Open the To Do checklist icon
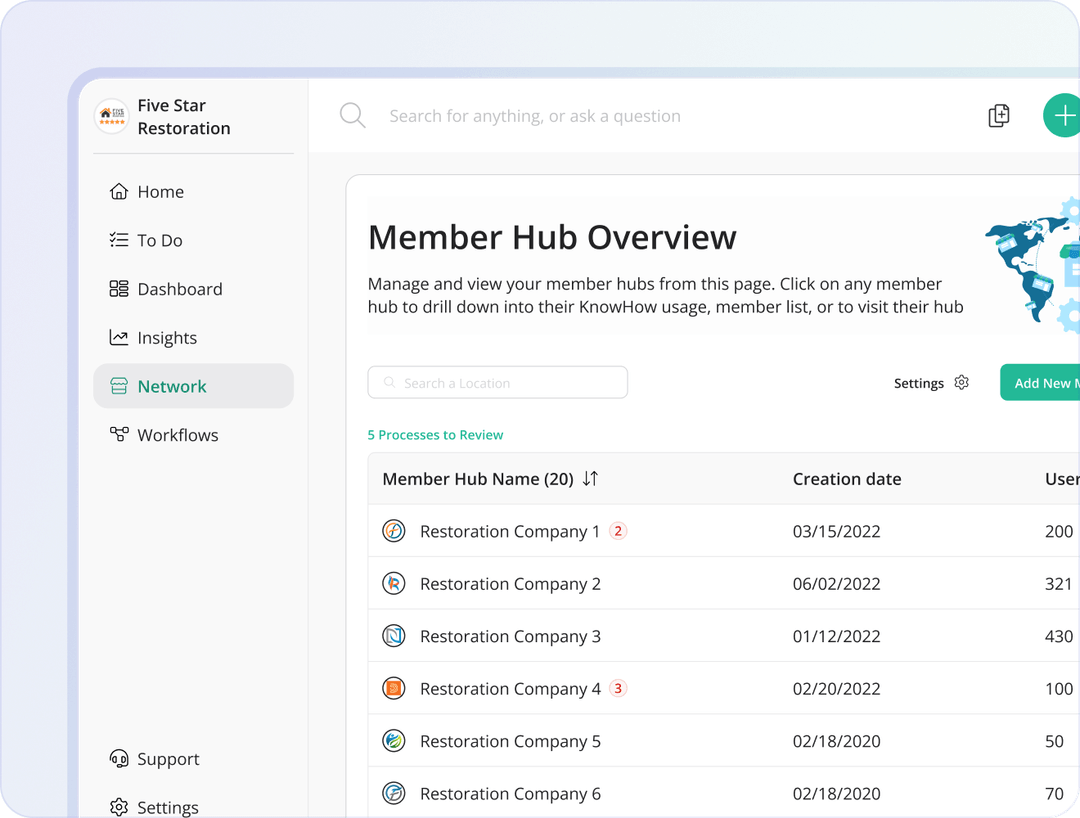The image size is (1080, 818). coord(119,240)
